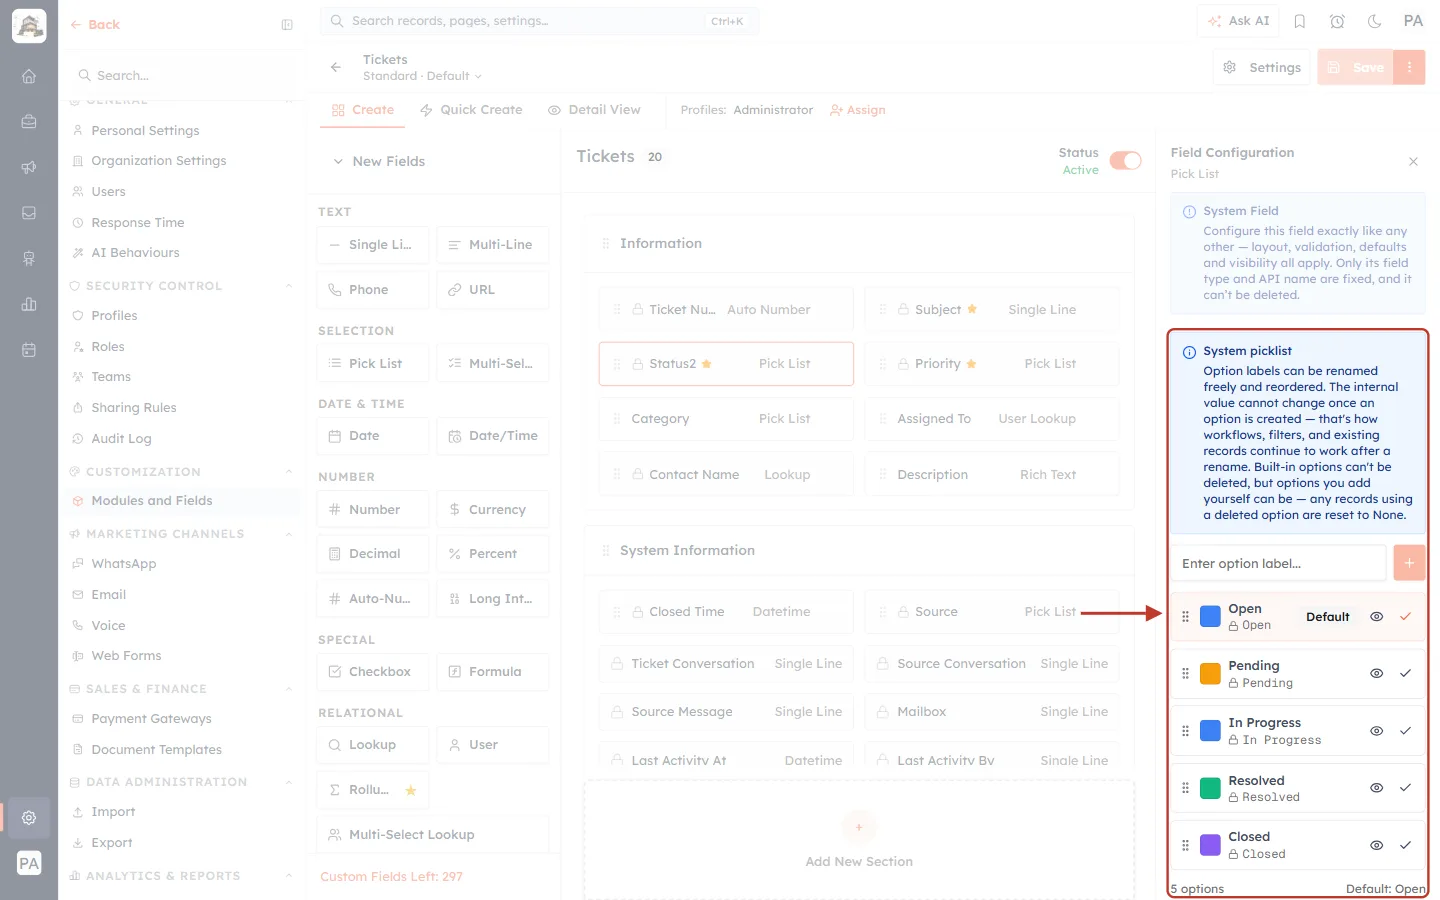Open the more options menu beside Save
The width and height of the screenshot is (1440, 900).
[x=1409, y=67]
